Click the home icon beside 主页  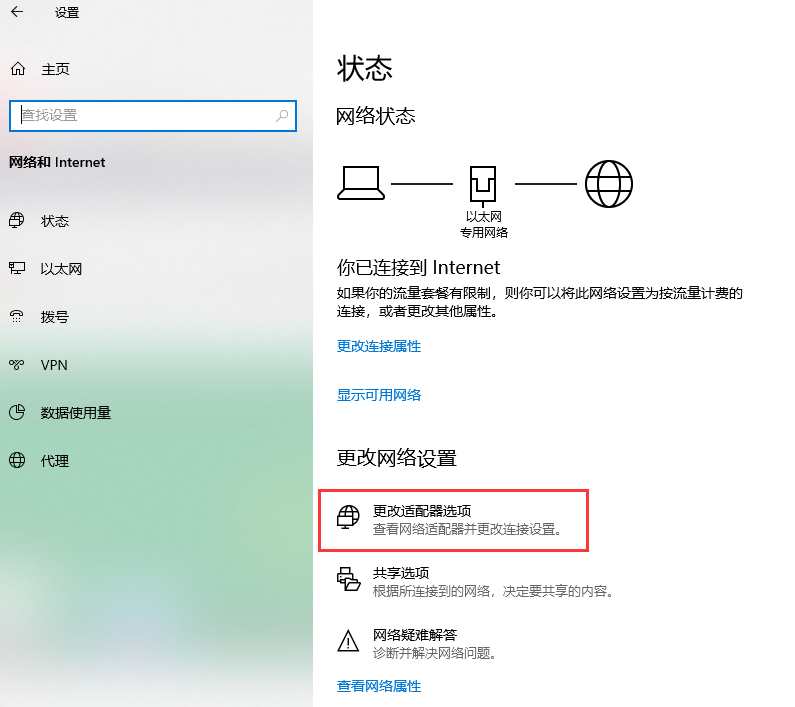[18, 68]
